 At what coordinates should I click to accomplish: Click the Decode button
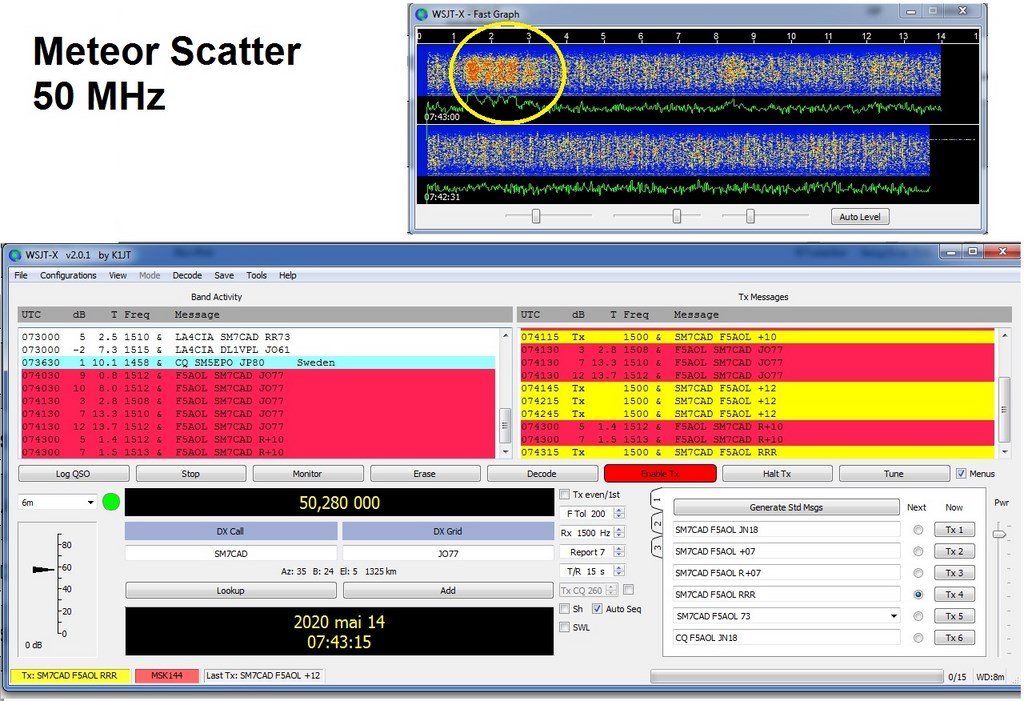tap(542, 474)
